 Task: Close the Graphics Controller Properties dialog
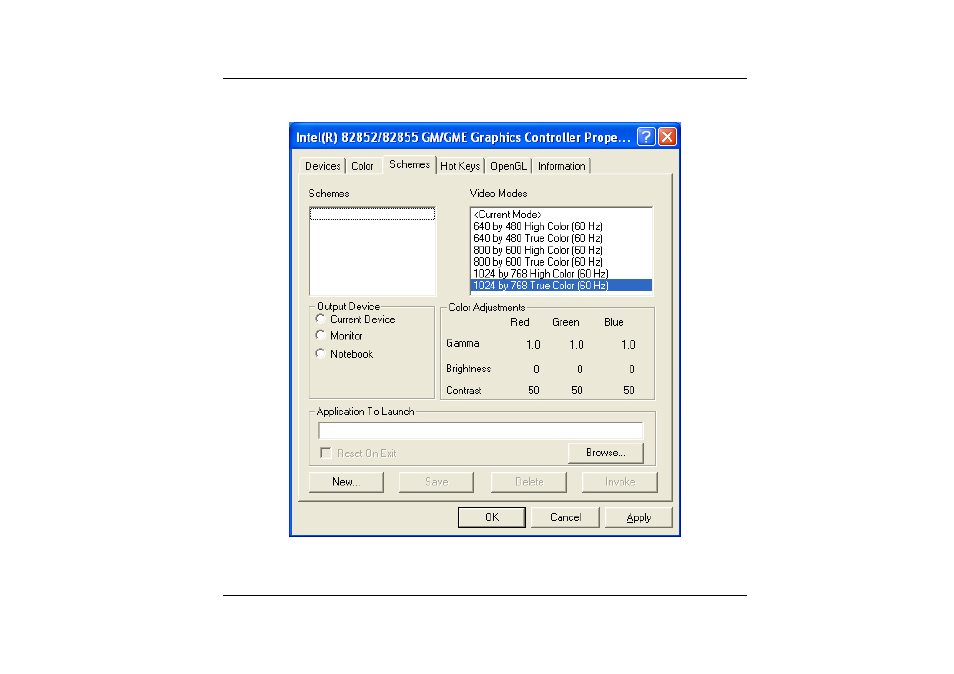[x=667, y=137]
